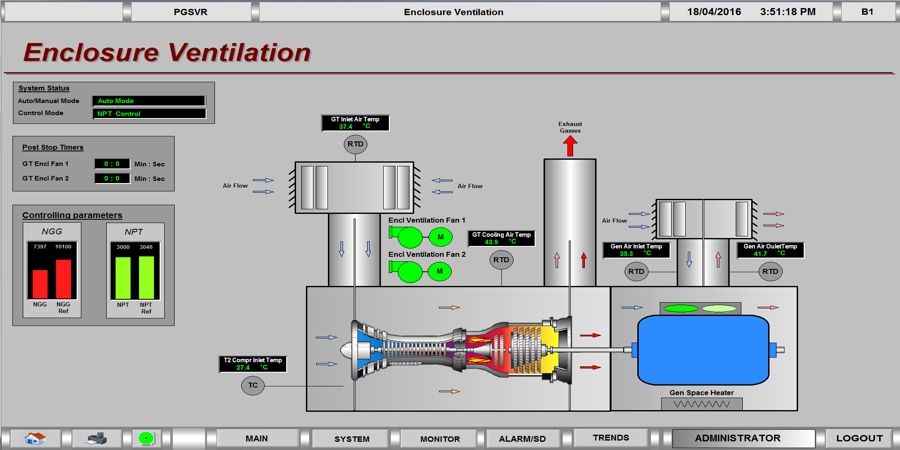This screenshot has height=450, width=900.
Task: Click the printer icon in bottom bar
Action: (x=96, y=438)
